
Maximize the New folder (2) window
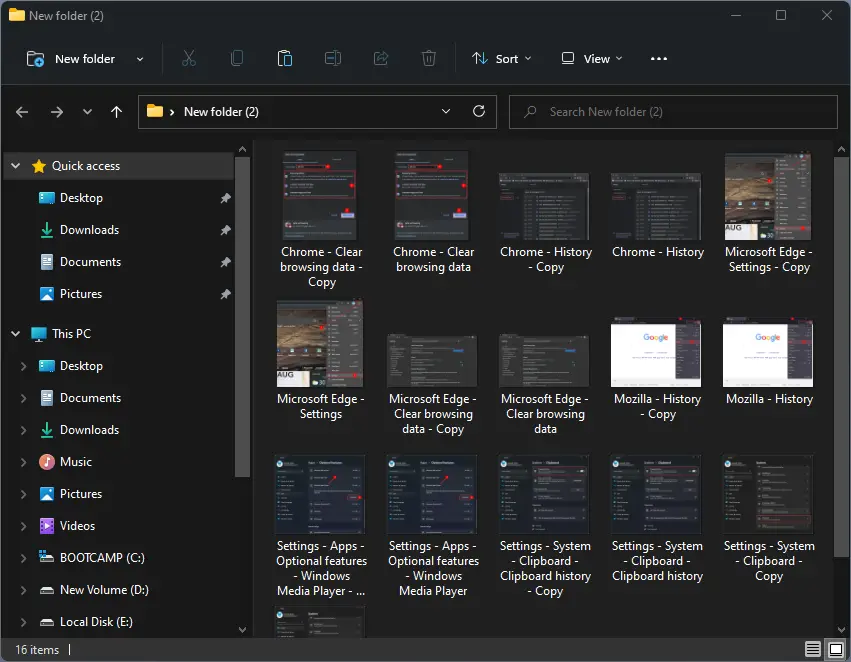780,15
